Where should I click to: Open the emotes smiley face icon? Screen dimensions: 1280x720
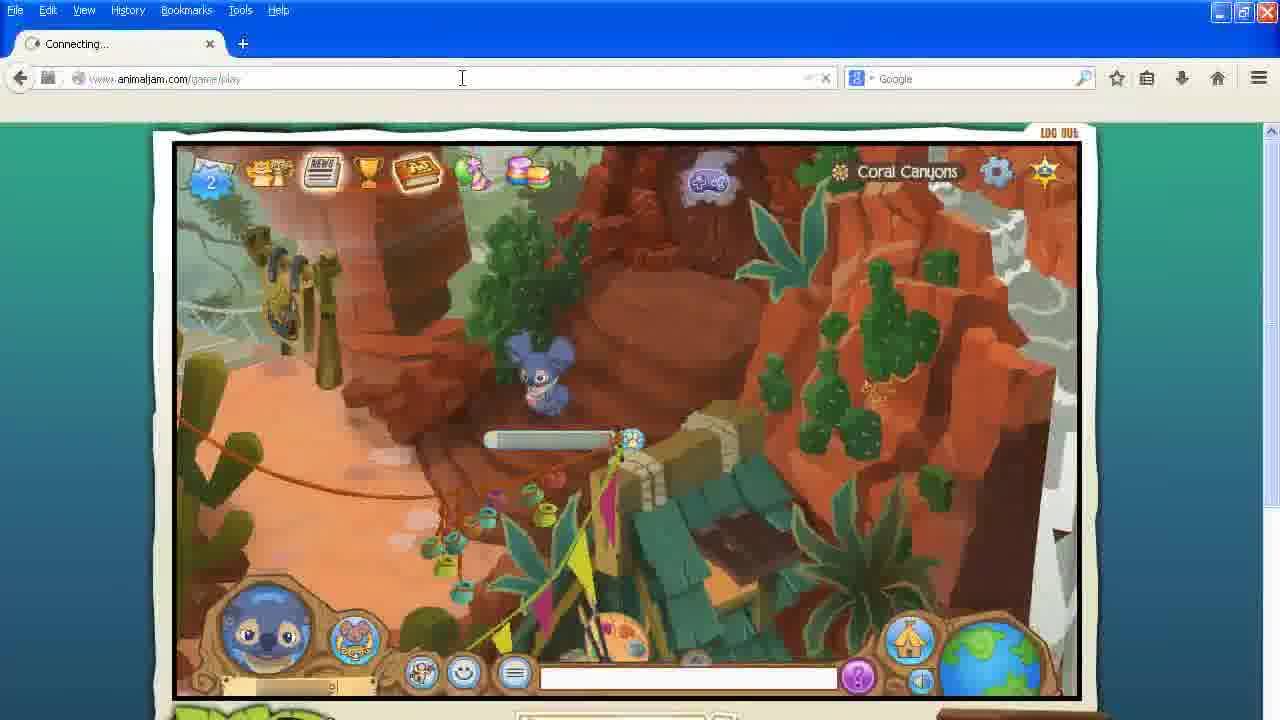[x=464, y=673]
